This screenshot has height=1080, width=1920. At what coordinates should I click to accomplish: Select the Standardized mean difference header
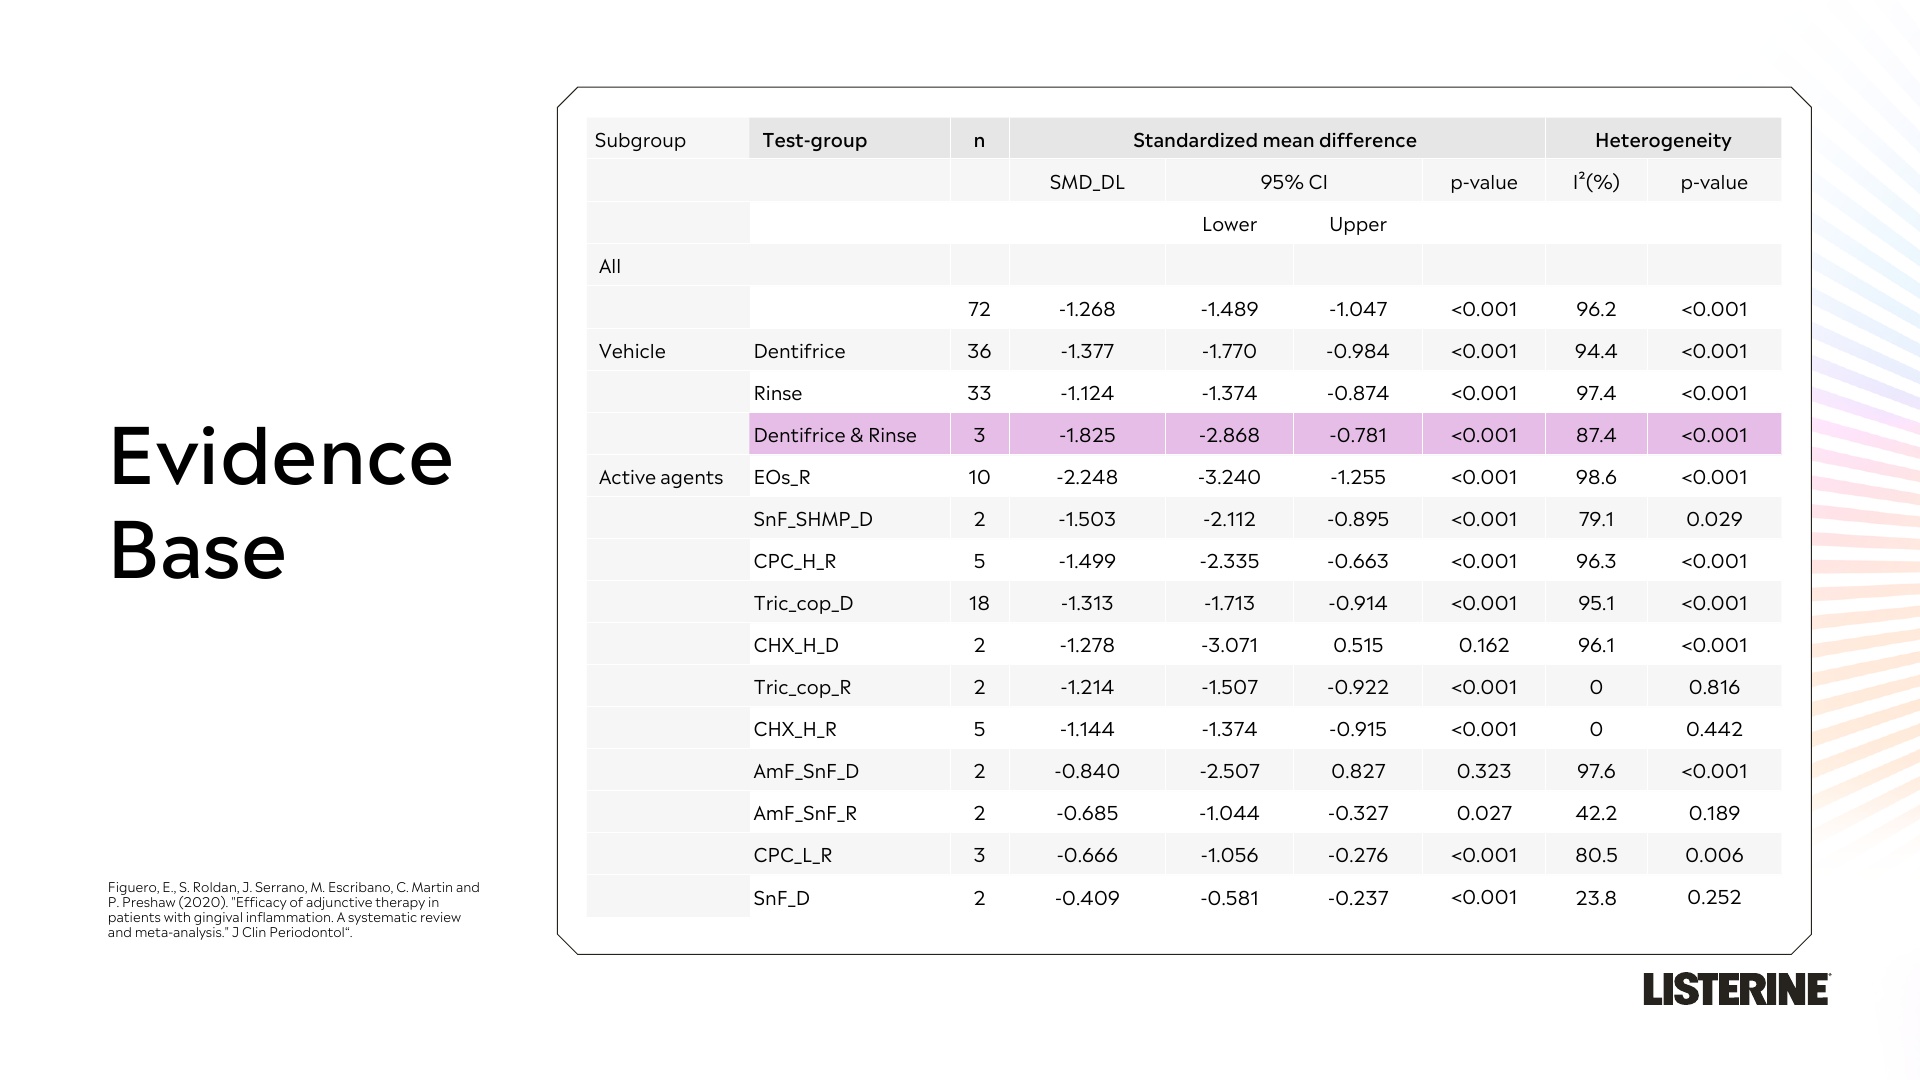[1276, 140]
